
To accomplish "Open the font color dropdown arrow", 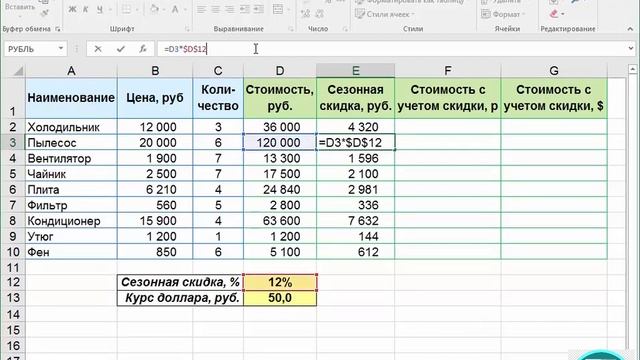I will [184, 9].
